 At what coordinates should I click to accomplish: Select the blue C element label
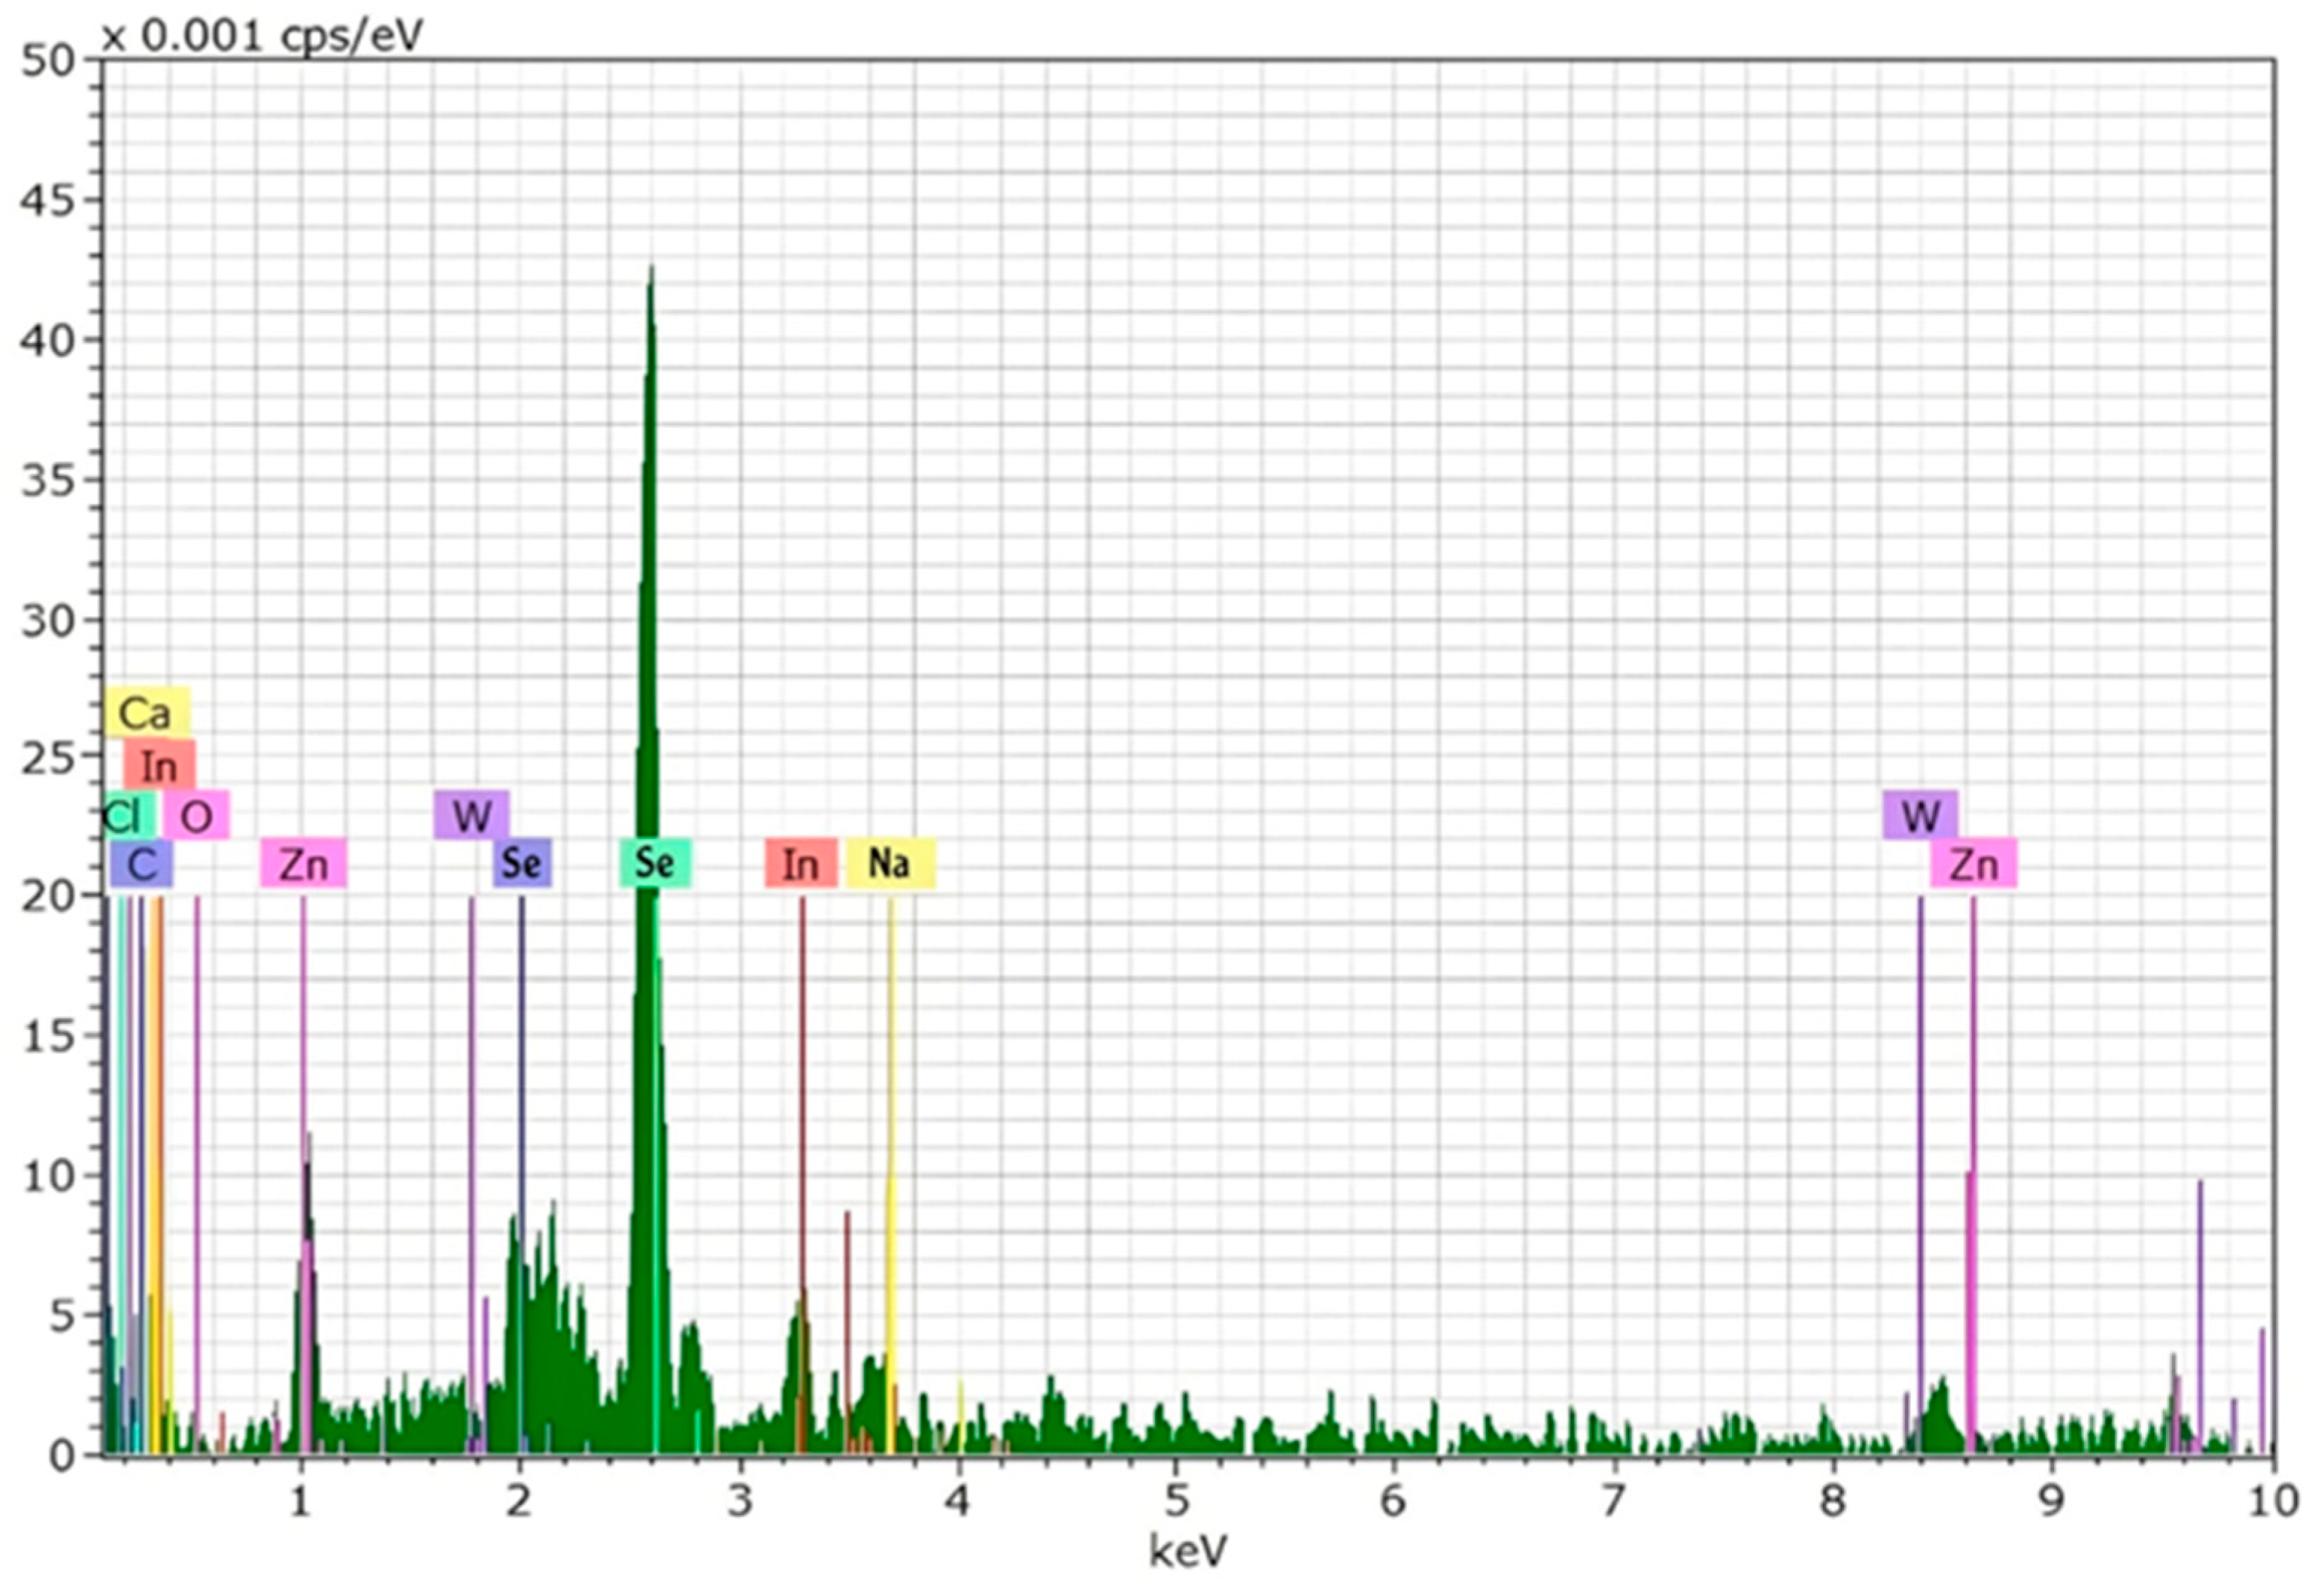(x=141, y=864)
